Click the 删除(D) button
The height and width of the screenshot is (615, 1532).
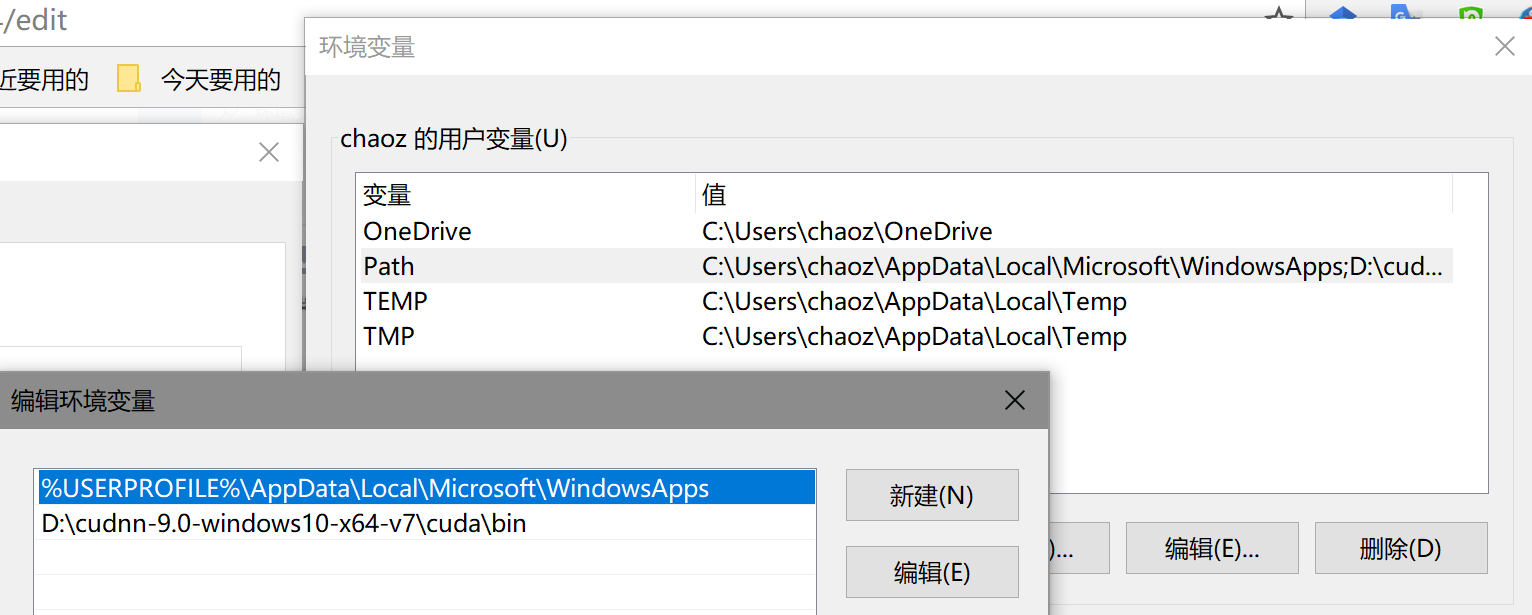1400,548
